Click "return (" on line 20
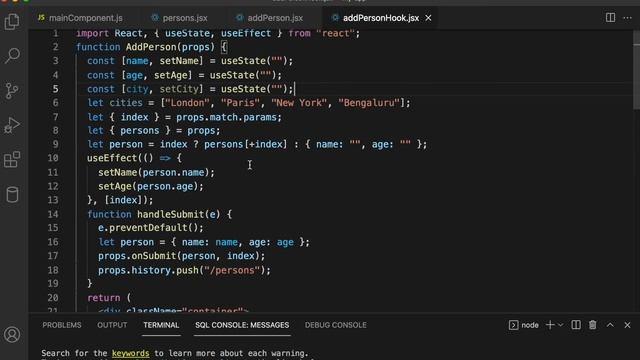Image resolution: width=640 pixels, height=360 pixels. [x=109, y=298]
